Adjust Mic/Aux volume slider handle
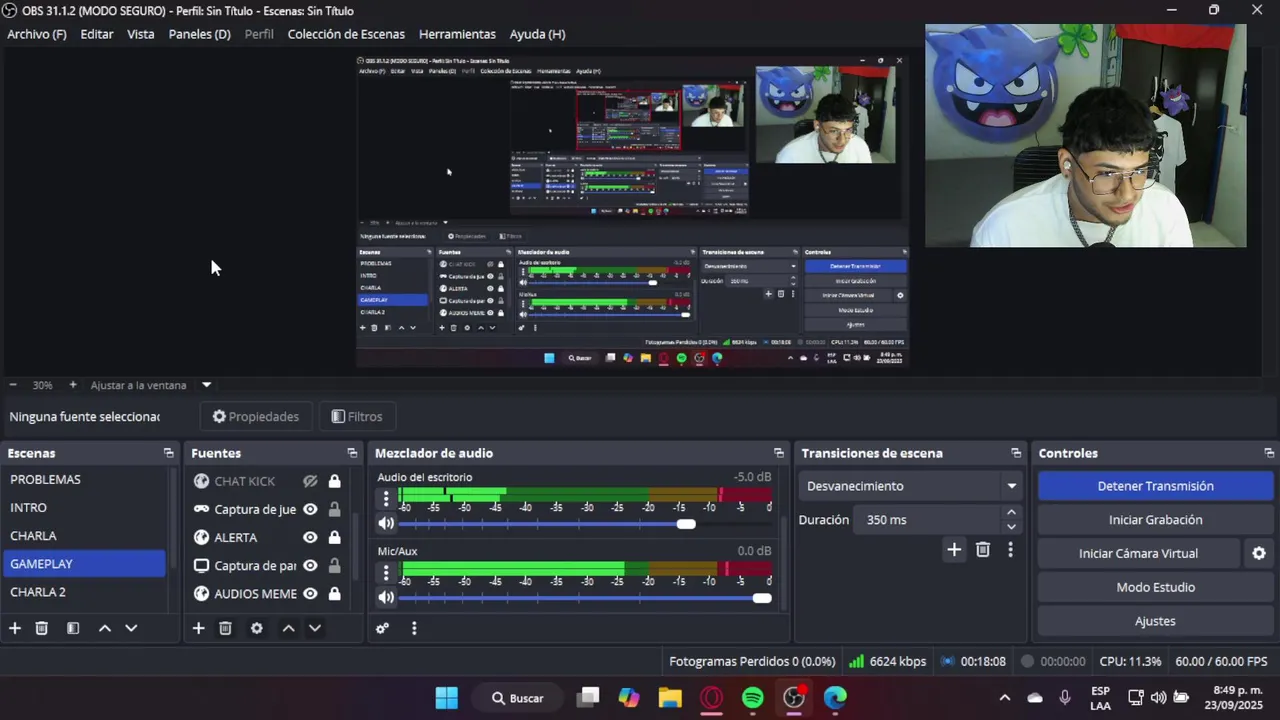The image size is (1280, 720). coord(762,598)
